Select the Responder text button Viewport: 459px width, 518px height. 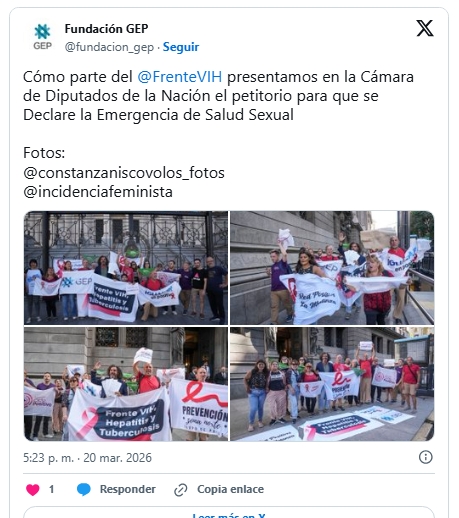(x=128, y=489)
